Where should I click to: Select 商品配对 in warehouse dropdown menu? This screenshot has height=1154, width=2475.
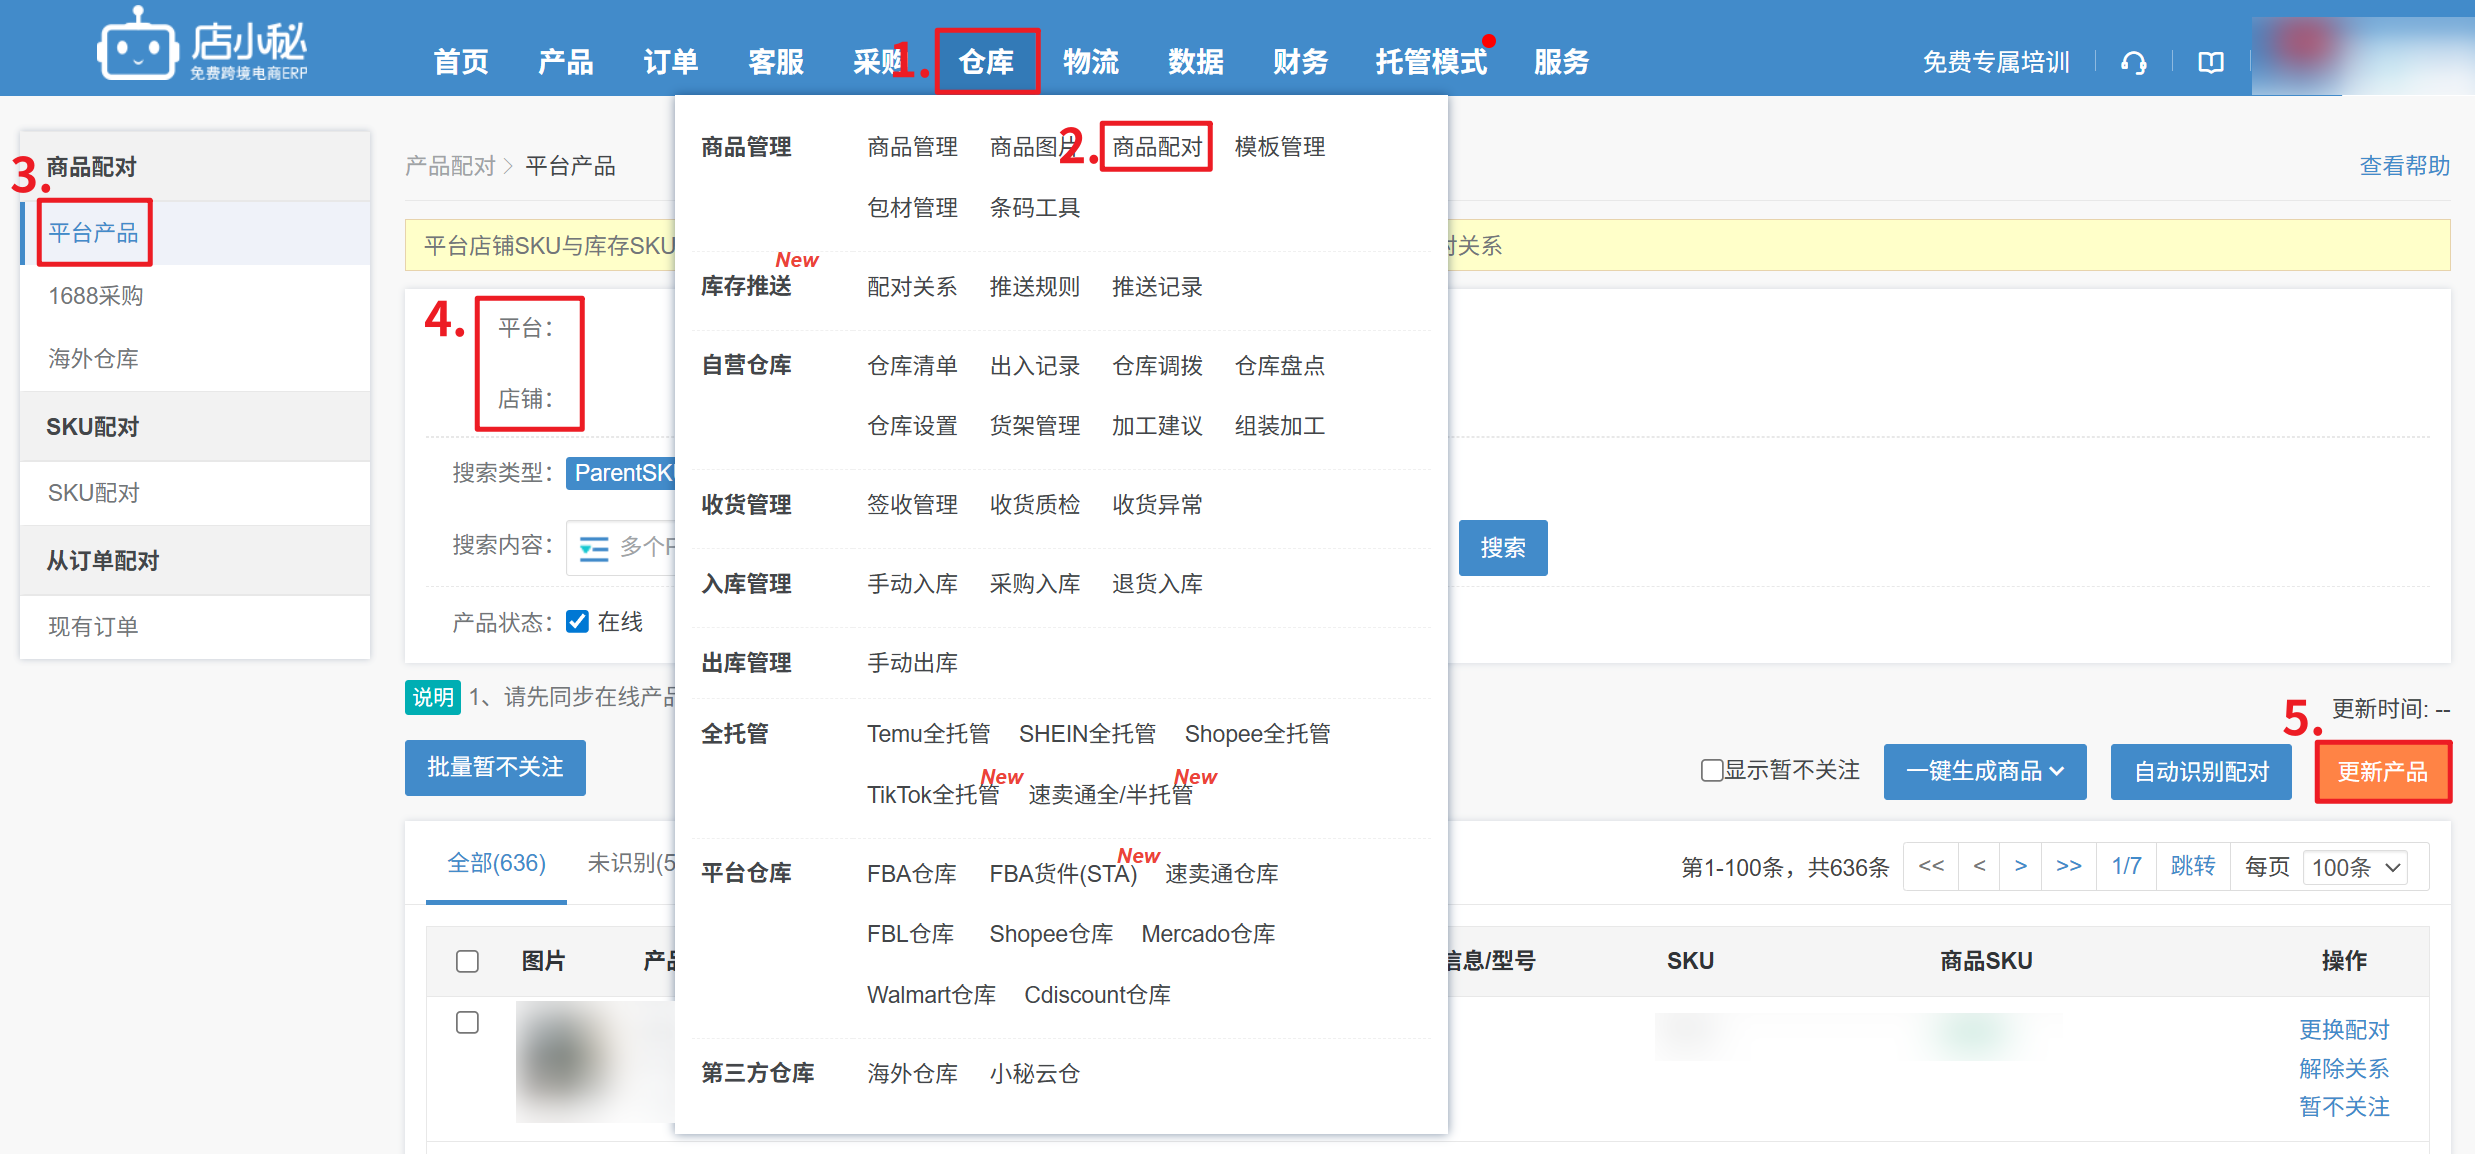pos(1156,147)
